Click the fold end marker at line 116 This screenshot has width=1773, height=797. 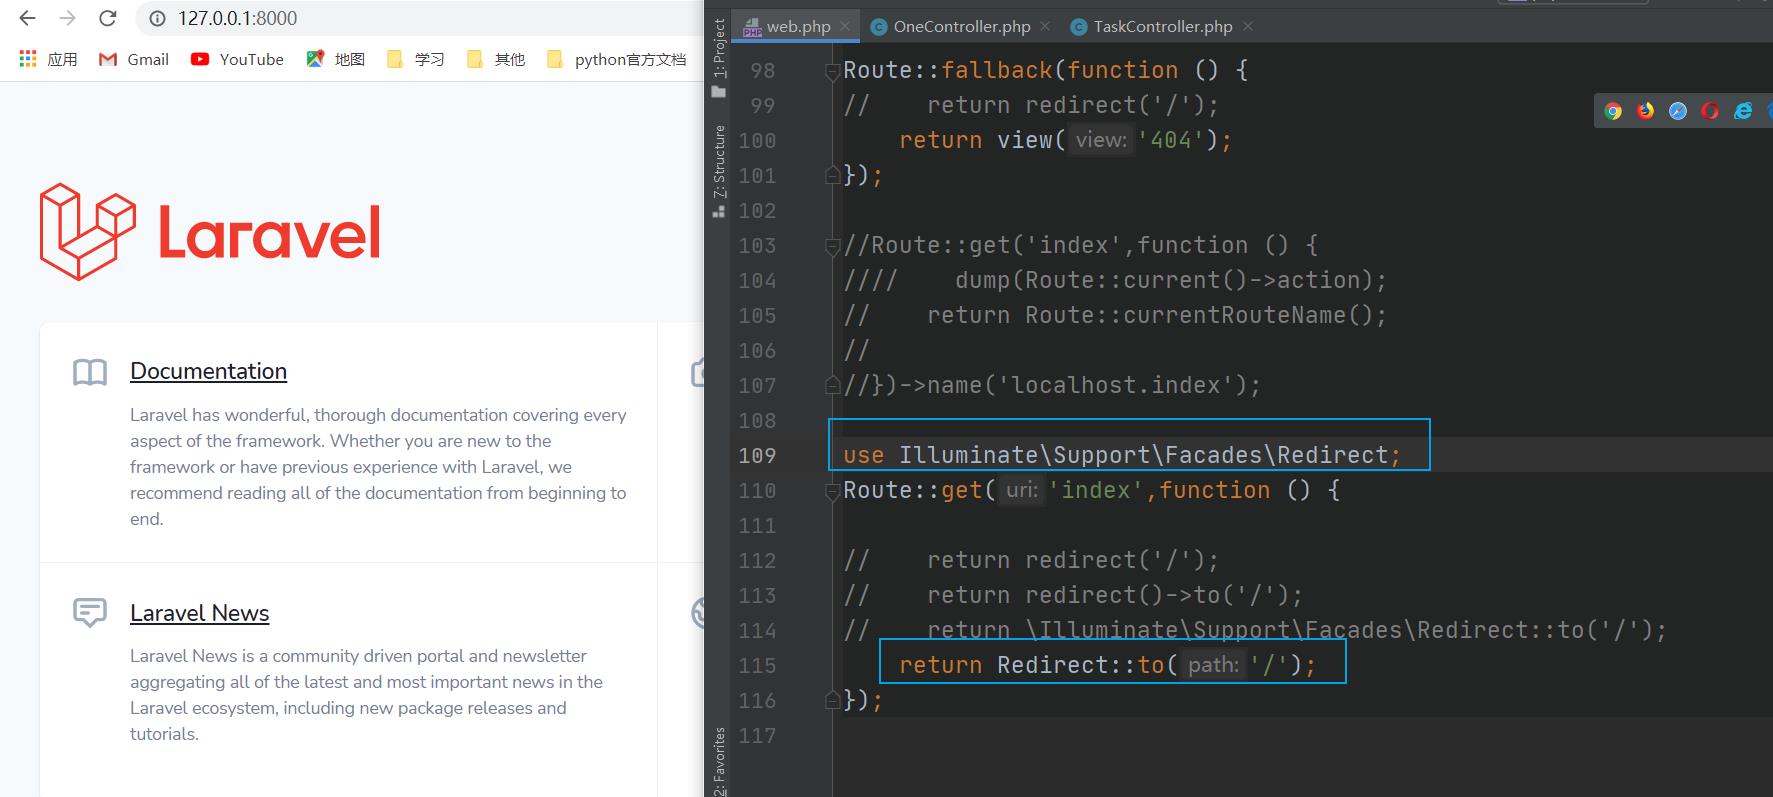coord(832,701)
